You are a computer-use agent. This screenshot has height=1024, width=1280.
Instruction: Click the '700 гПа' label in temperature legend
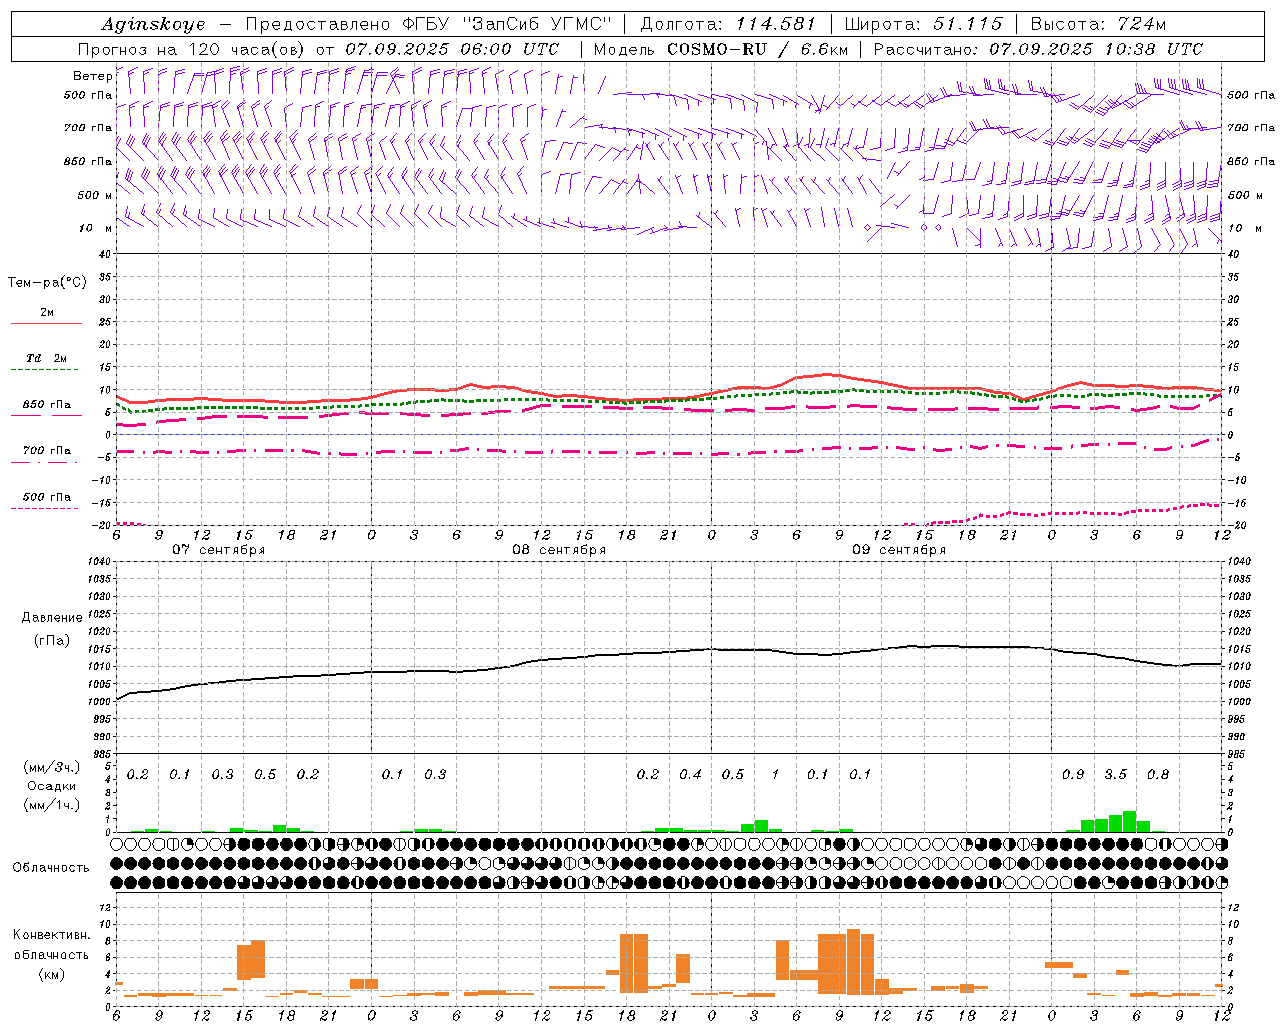coord(47,450)
